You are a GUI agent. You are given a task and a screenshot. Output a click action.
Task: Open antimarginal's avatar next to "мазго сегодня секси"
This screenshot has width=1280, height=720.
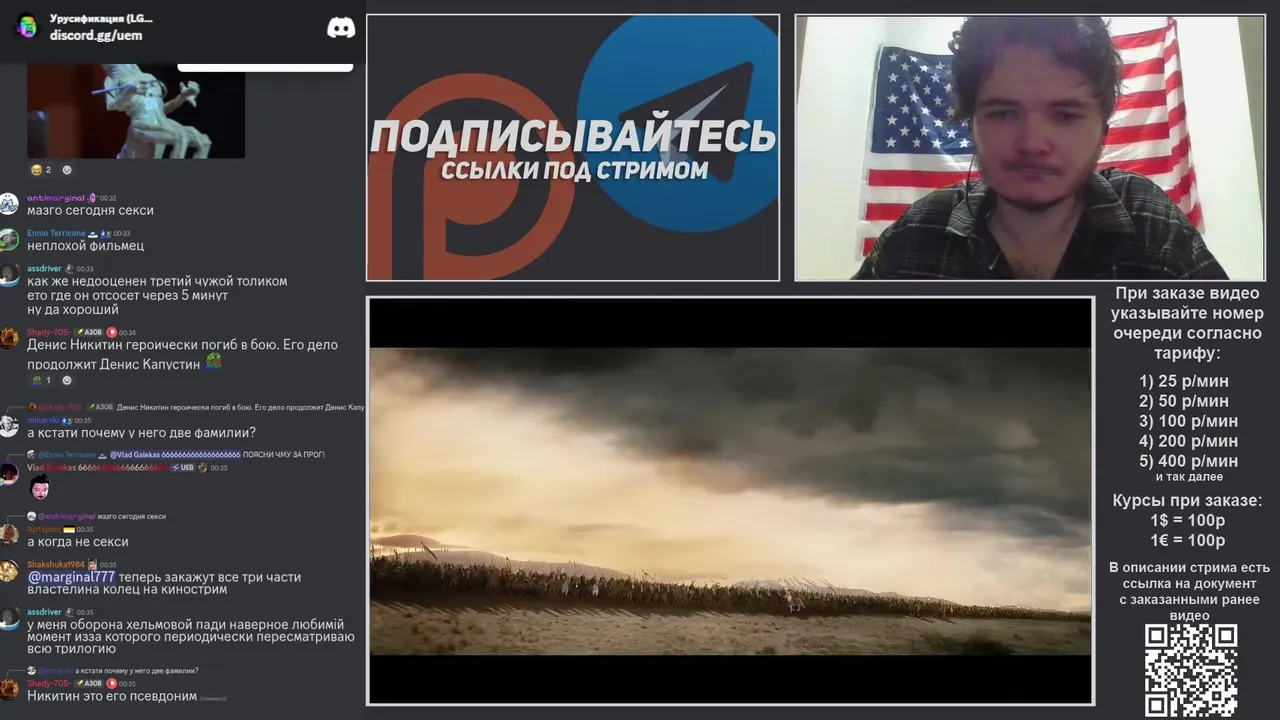[9, 204]
